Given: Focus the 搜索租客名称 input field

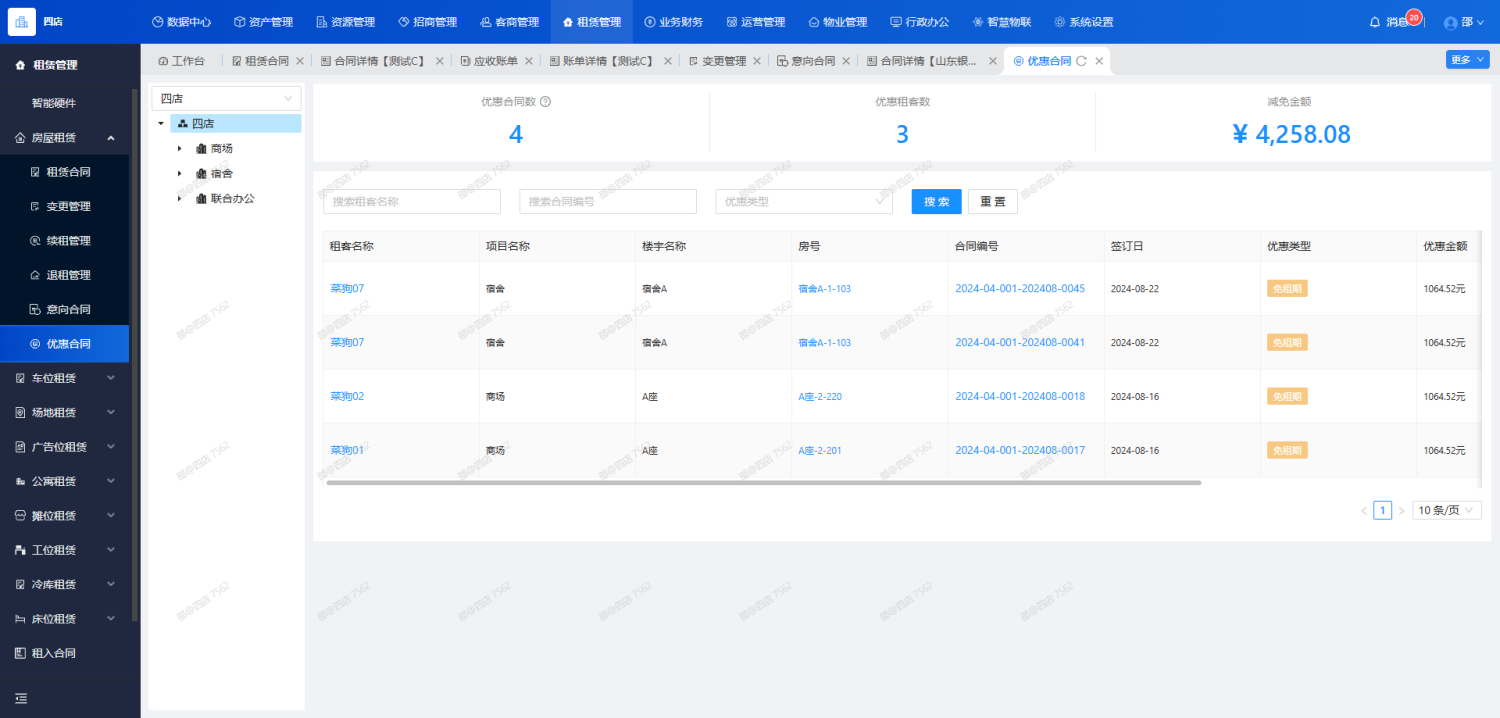Looking at the screenshot, I should [x=412, y=201].
